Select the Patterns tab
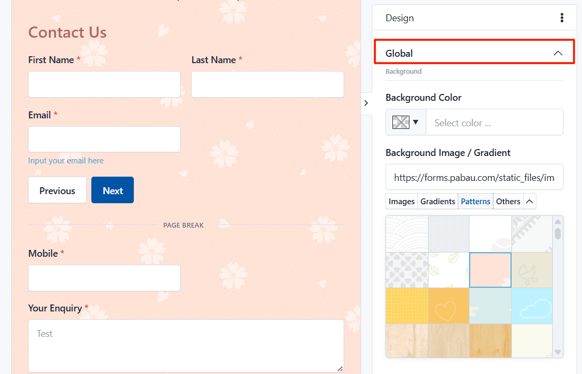The image size is (582, 374). click(x=475, y=201)
